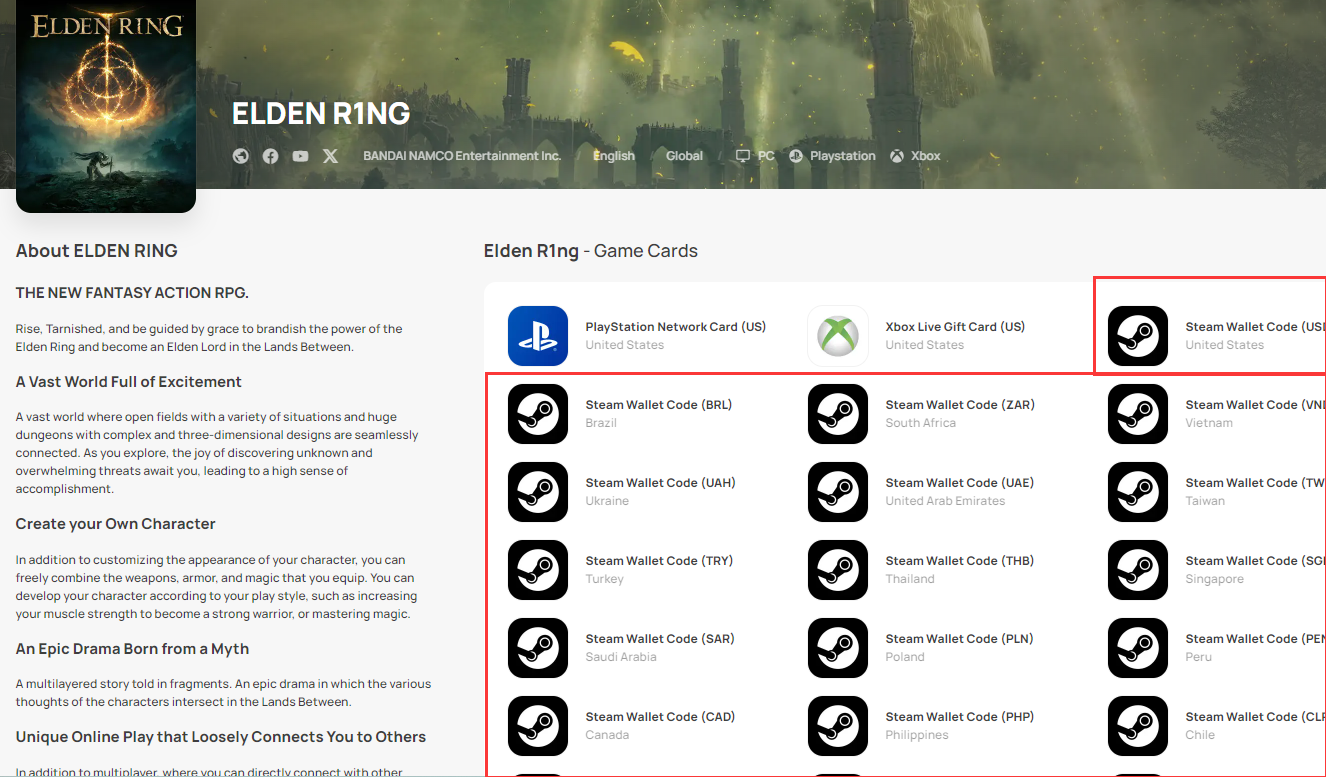The height and width of the screenshot is (777, 1326).
Task: Click the Xbox Live Gift Card logo icon
Action: click(838, 336)
